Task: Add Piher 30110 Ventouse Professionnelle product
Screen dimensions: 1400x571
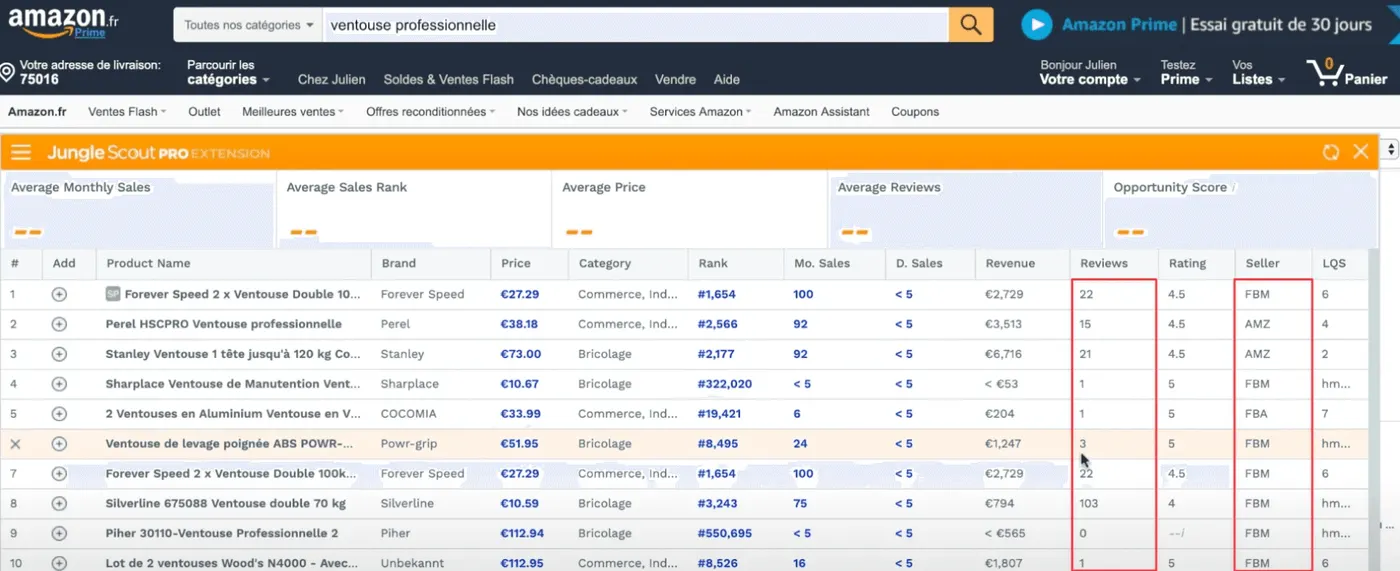Action: (59, 534)
